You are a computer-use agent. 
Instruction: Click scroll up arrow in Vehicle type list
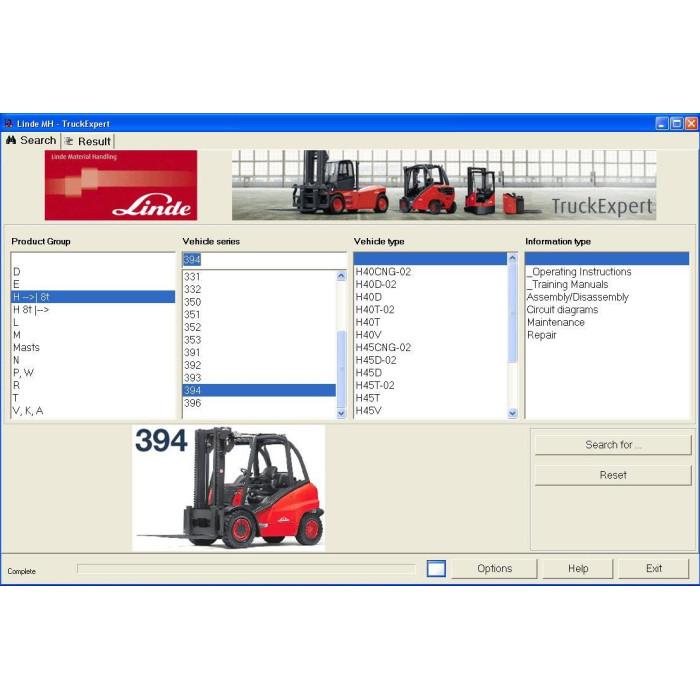[512, 258]
